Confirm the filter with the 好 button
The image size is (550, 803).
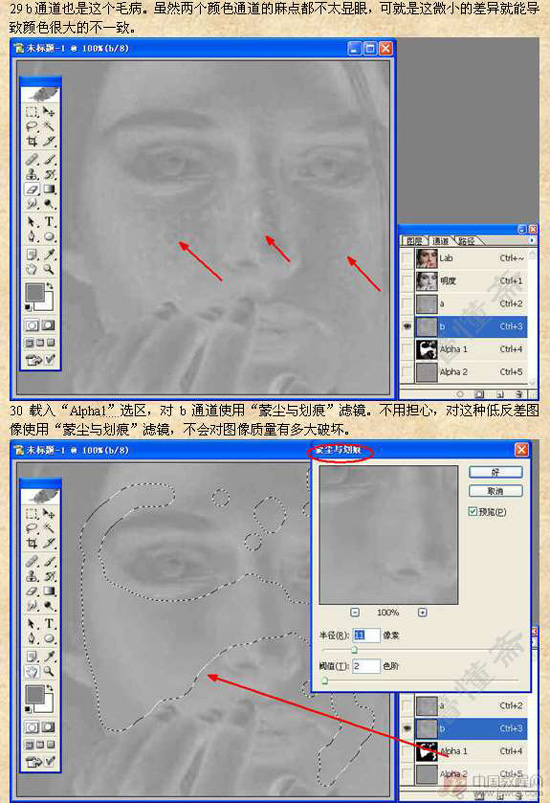click(x=495, y=472)
